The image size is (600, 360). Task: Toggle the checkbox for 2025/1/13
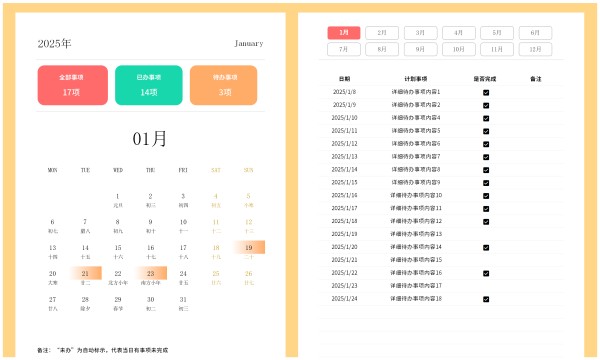[x=486, y=157]
